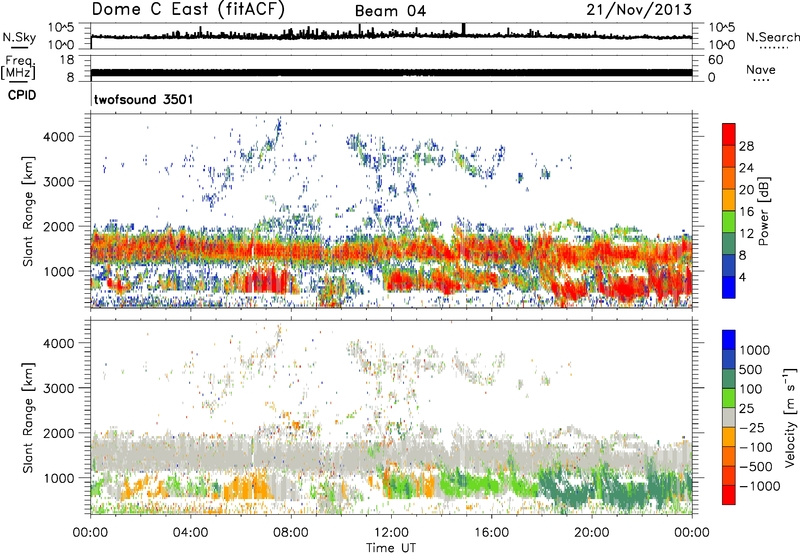Image resolution: width=800 pixels, height=554 pixels.
Task: Click the velocity panel 'Slant Range [km]' label
Action: click(28, 418)
